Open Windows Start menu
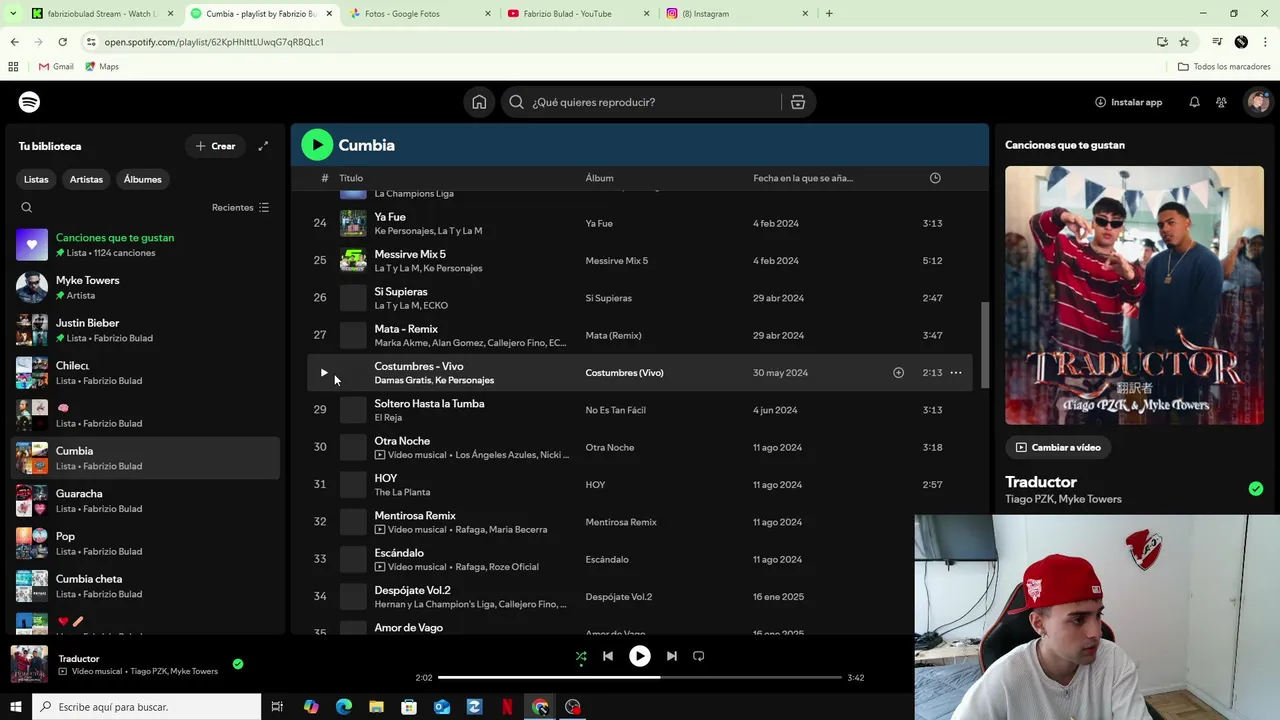Image resolution: width=1280 pixels, height=720 pixels. pyautogui.click(x=15, y=707)
